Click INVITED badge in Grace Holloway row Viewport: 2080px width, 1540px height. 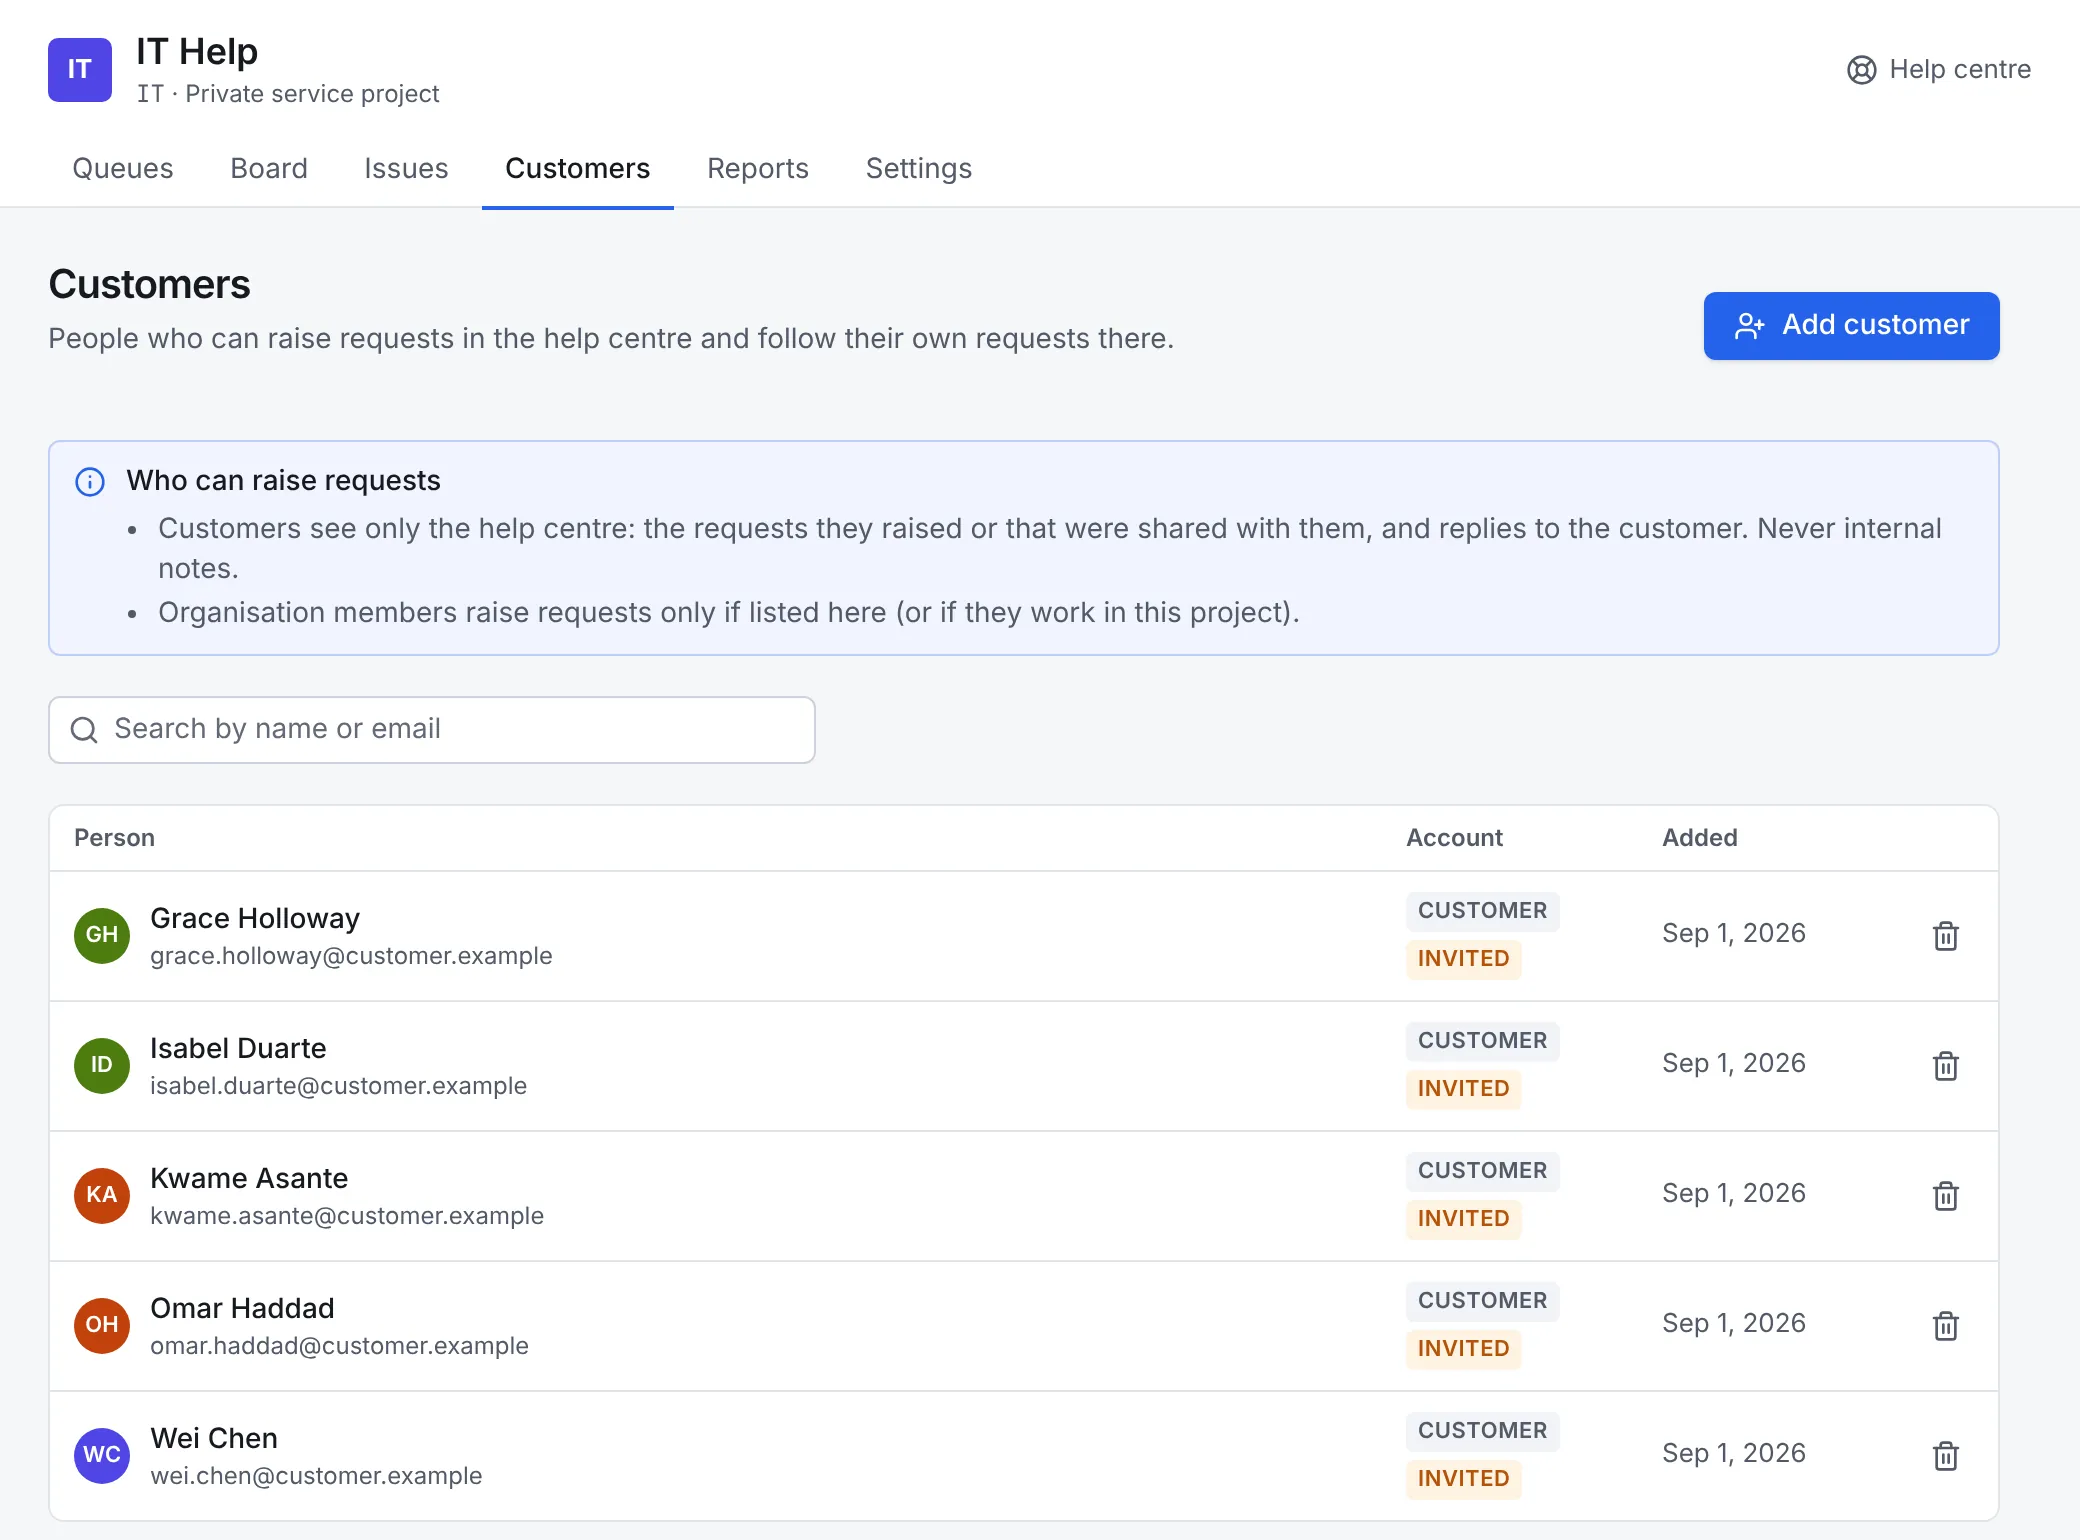pos(1463,959)
